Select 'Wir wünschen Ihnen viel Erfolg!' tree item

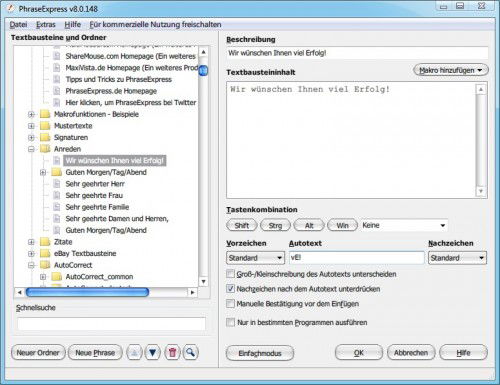115,161
